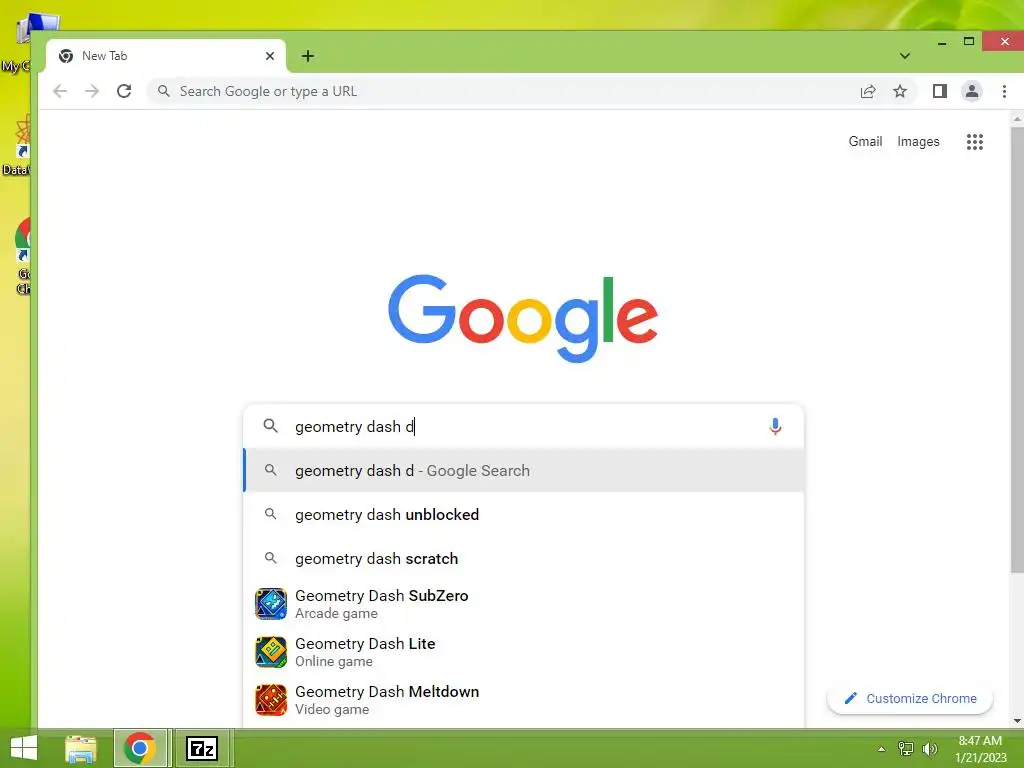Click the volume speaker tray icon
Screen dimensions: 1024x768
pos(930,749)
